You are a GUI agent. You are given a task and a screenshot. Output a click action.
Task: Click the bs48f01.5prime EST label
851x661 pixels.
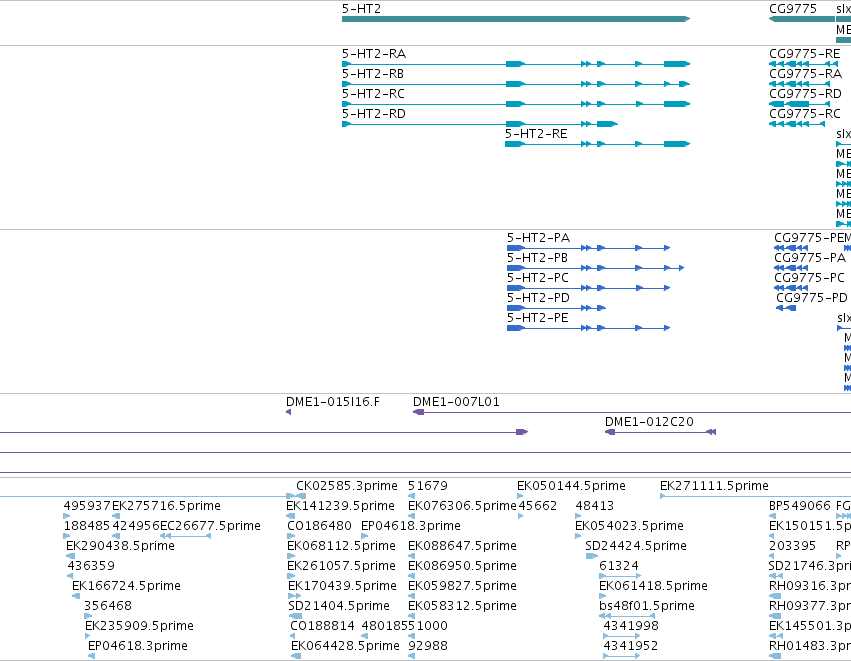pos(646,607)
